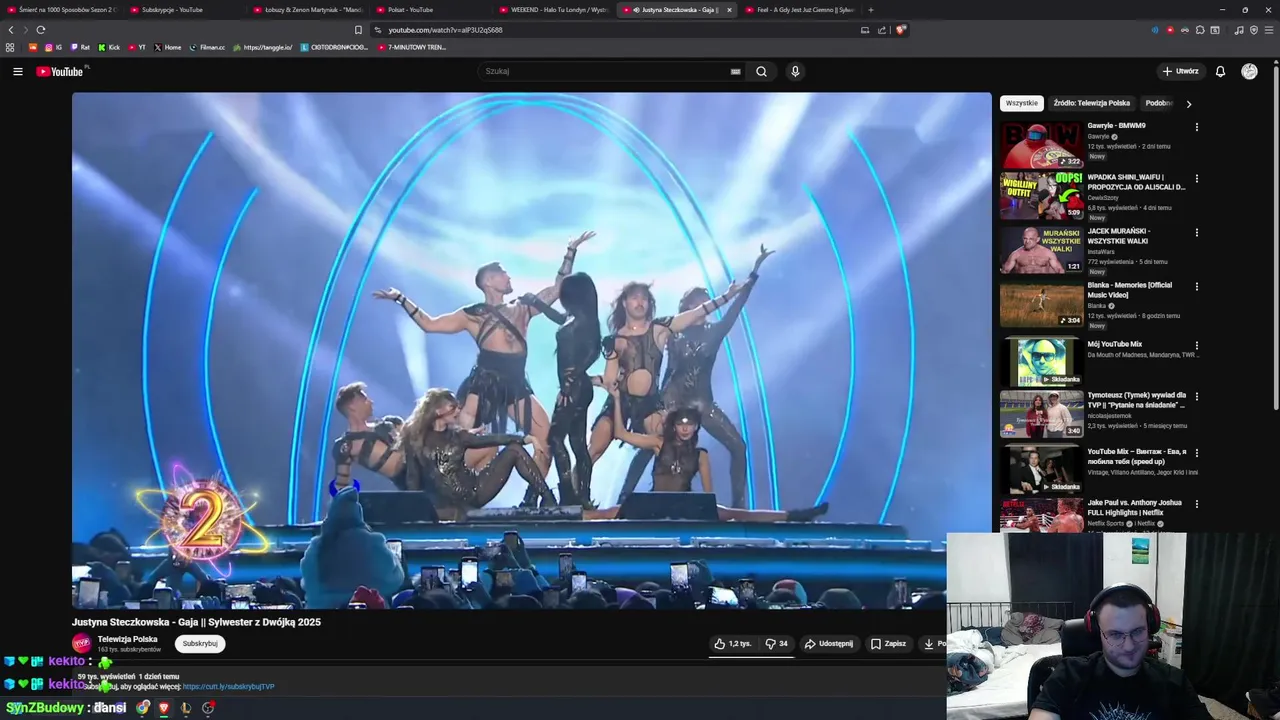Open the 7-MINUTOWY TREN... bookmark

point(411,47)
